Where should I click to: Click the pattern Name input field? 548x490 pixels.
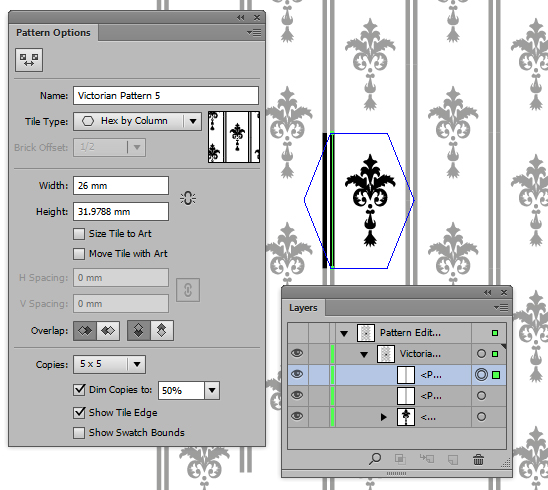(x=166, y=95)
